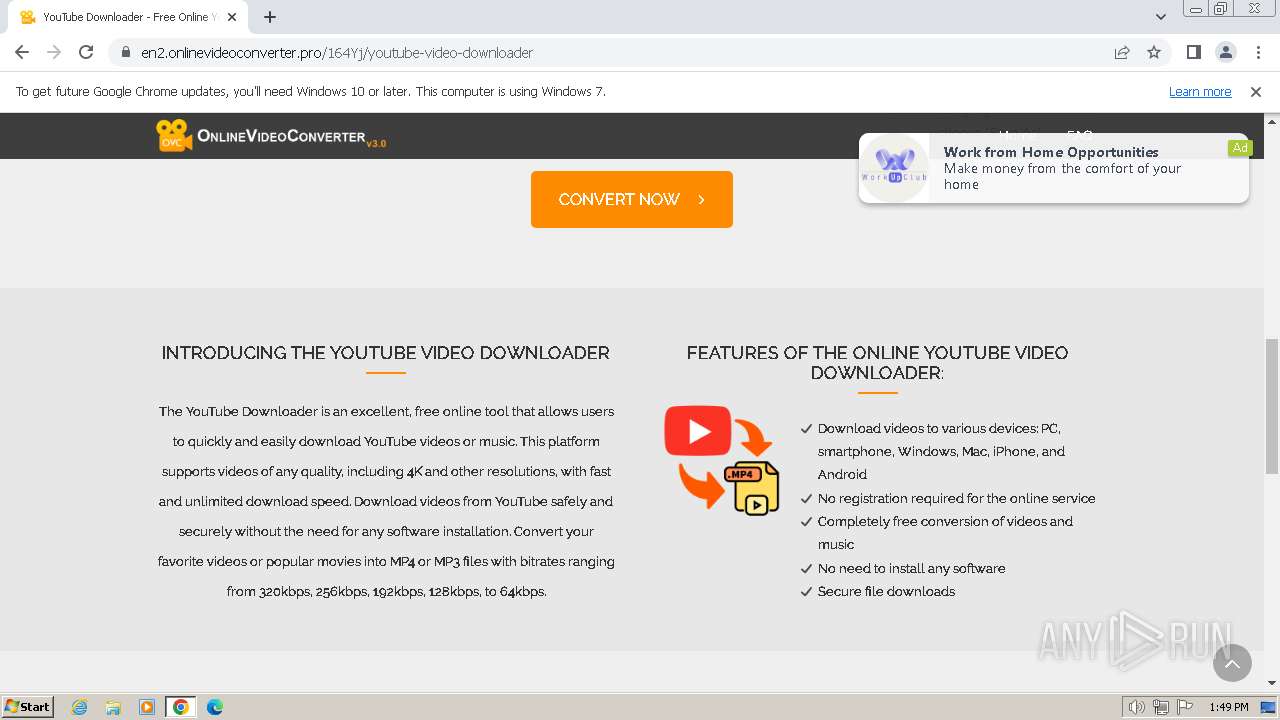This screenshot has width=1280, height=720.
Task: Click the green Ad badge
Action: point(1240,148)
